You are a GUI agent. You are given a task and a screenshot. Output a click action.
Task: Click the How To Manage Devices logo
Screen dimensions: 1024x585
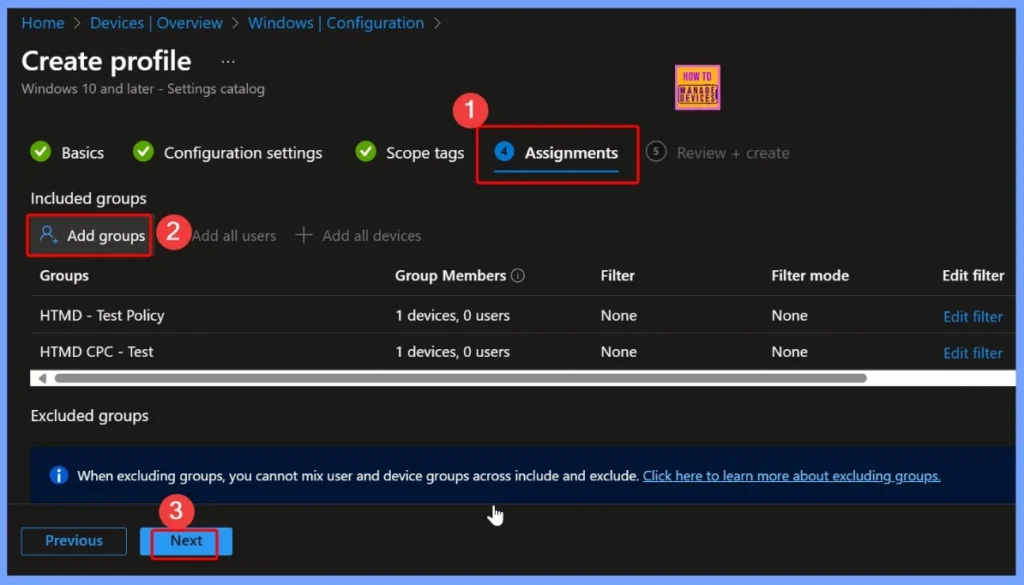[697, 87]
